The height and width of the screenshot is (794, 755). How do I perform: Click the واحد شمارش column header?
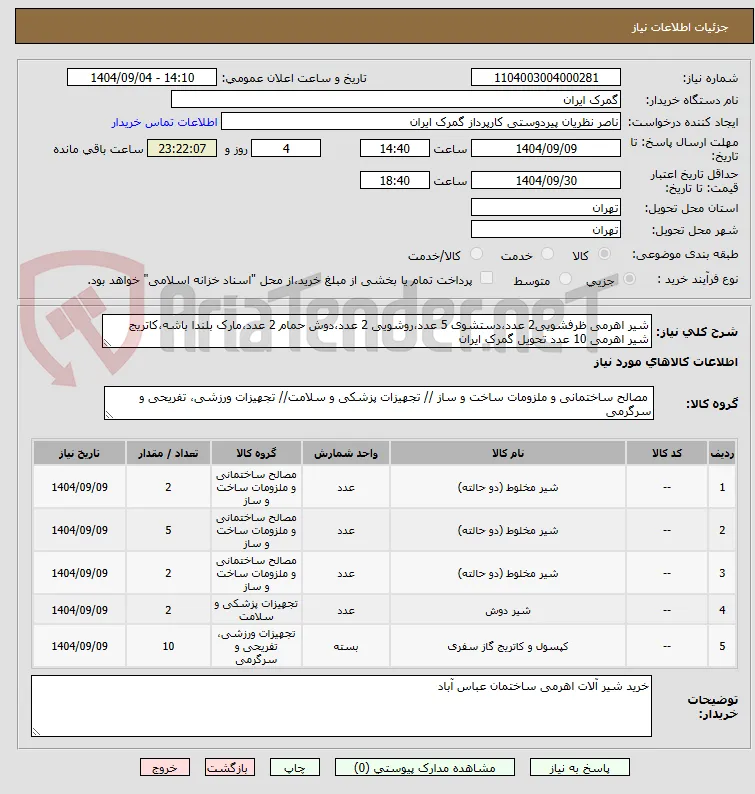tap(346, 453)
